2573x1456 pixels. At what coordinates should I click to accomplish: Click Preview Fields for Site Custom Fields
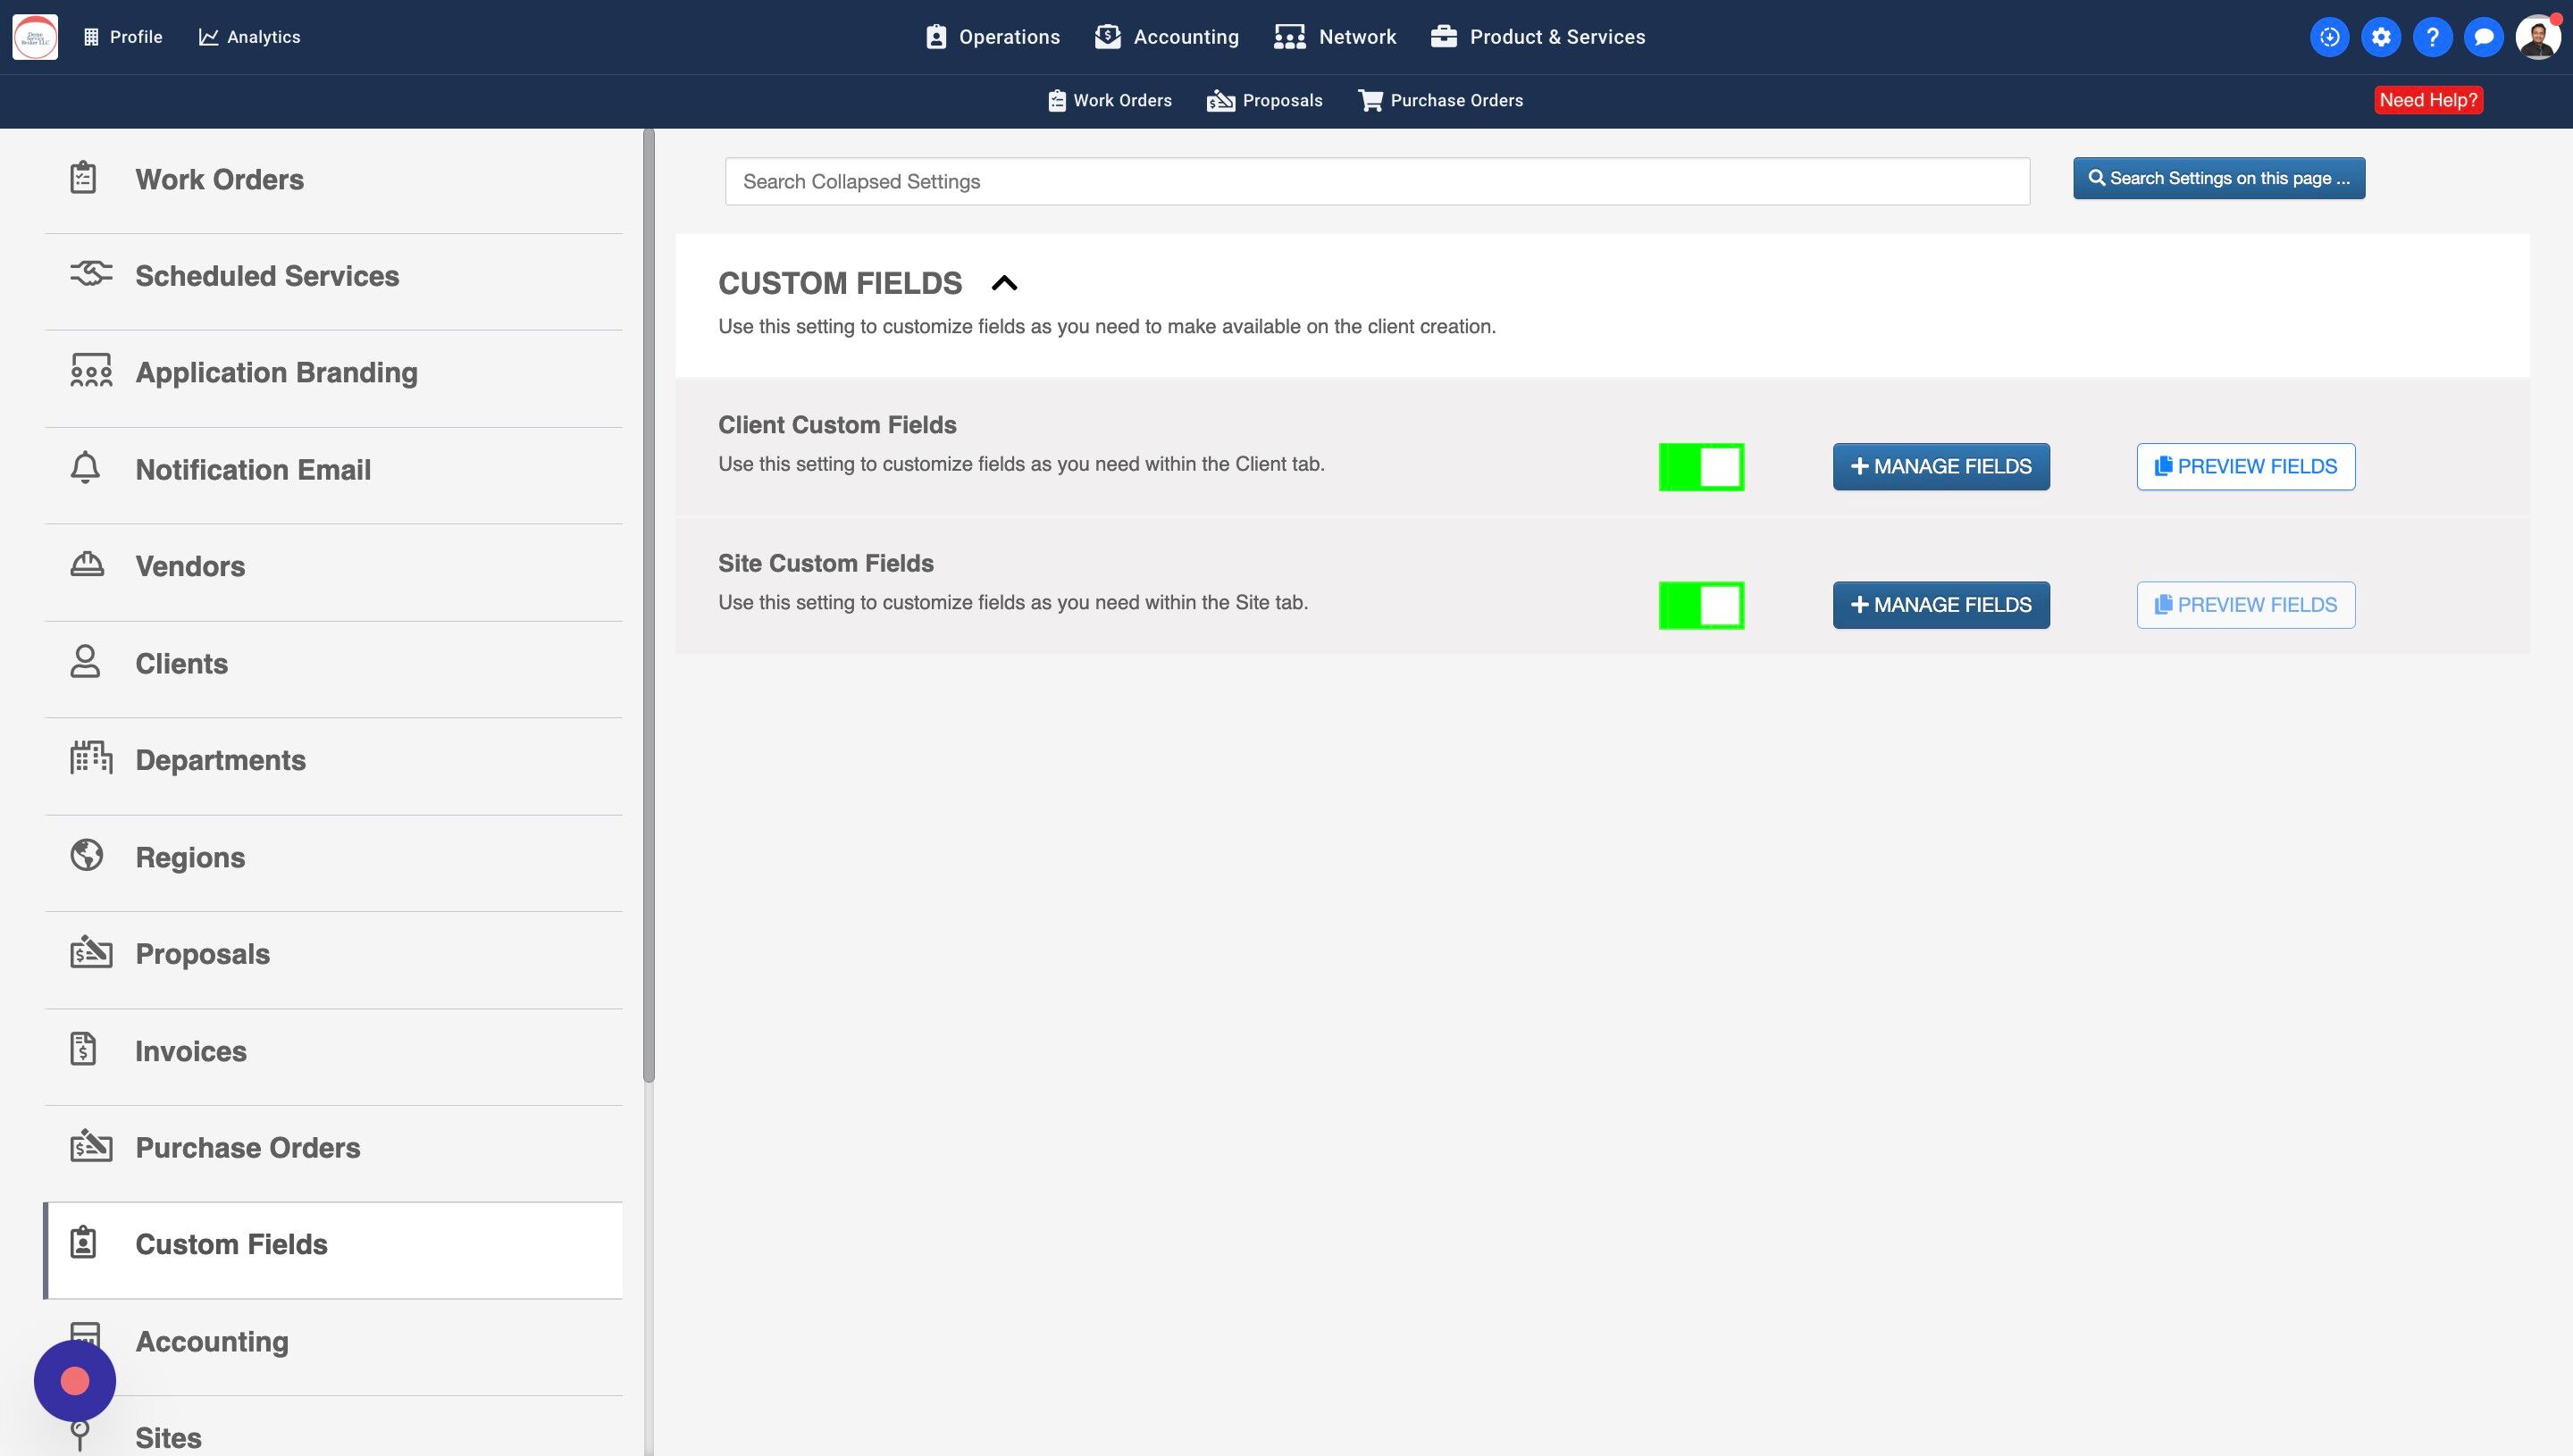2245,605
